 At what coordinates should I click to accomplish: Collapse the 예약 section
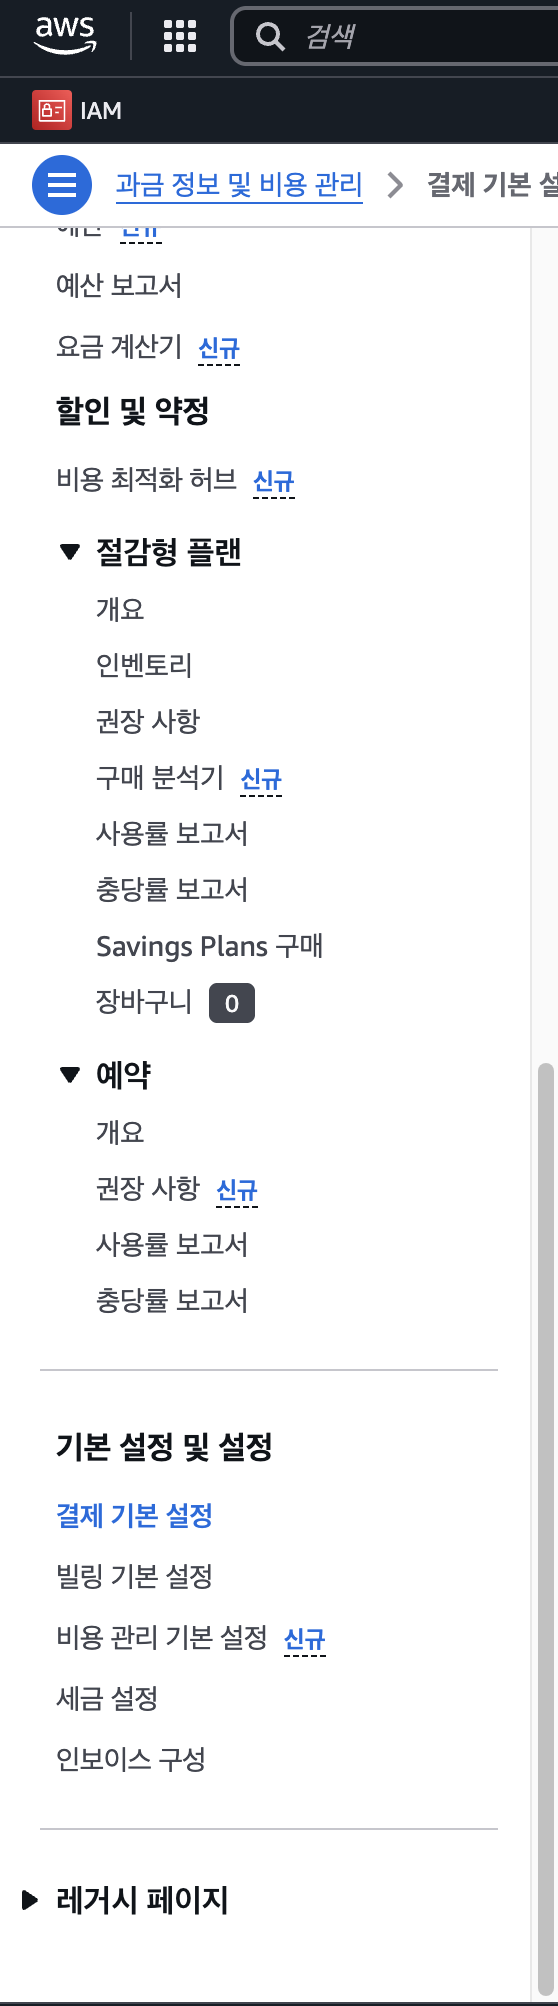click(69, 1075)
